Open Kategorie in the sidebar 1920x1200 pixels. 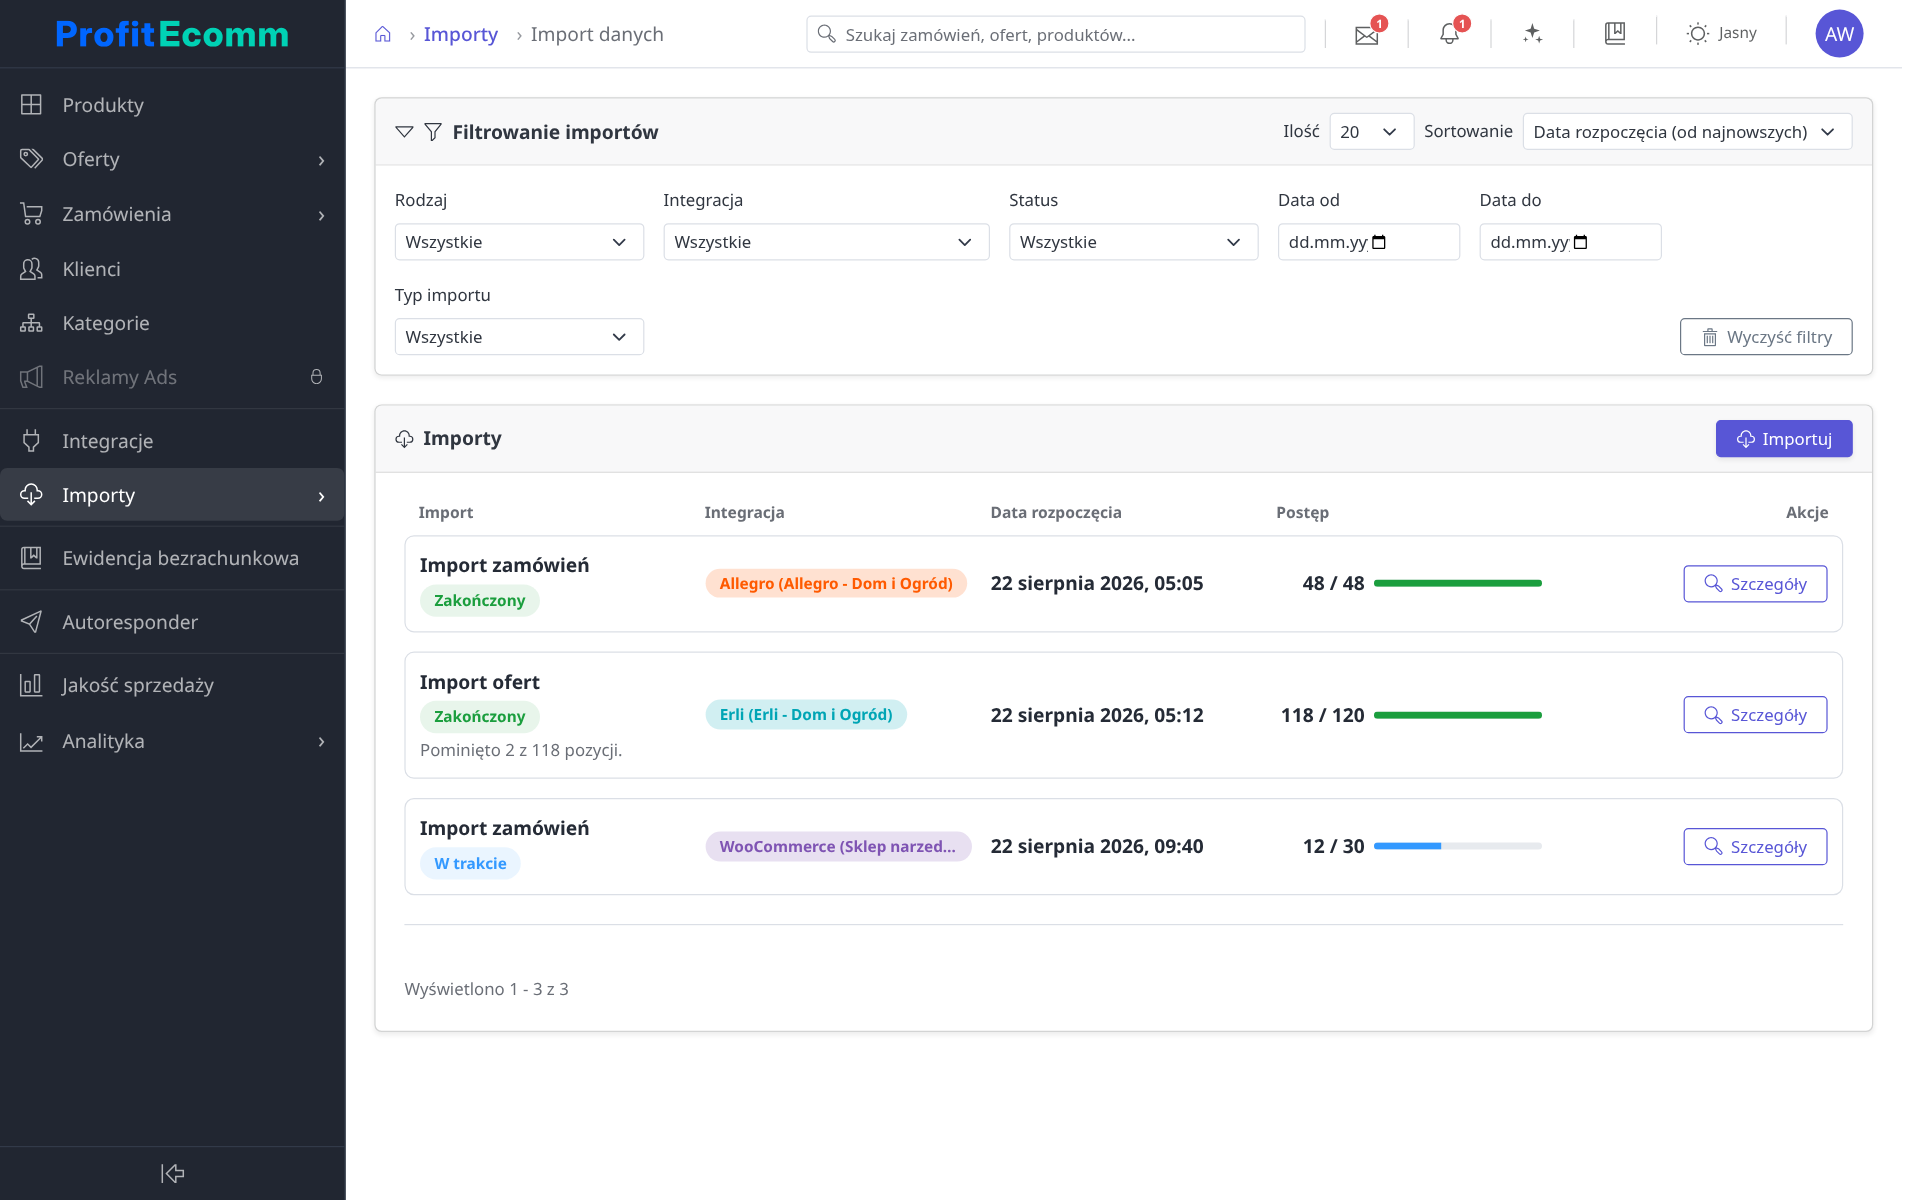[x=172, y=323]
